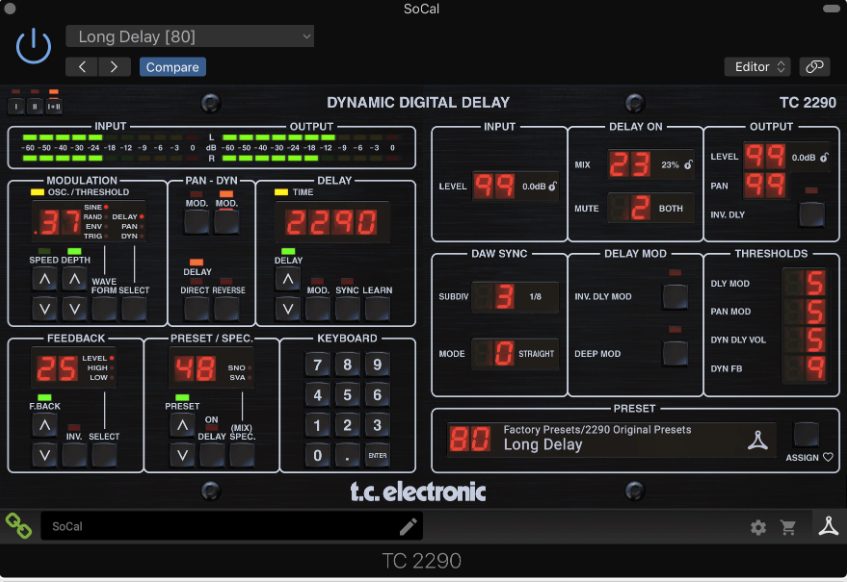Image resolution: width=847 pixels, height=582 pixels.
Task: Click the DLY MOD threshold value
Action: pyautogui.click(x=804, y=283)
